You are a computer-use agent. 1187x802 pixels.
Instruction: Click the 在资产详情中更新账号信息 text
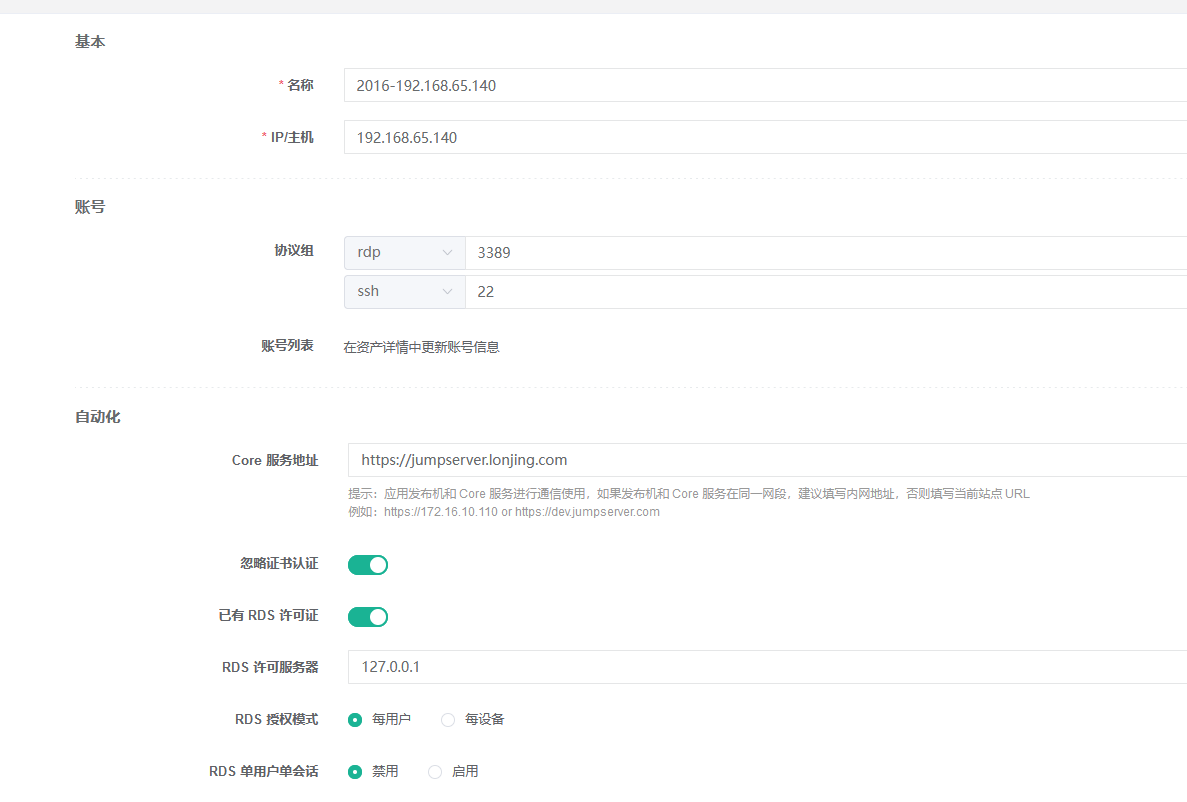(424, 346)
